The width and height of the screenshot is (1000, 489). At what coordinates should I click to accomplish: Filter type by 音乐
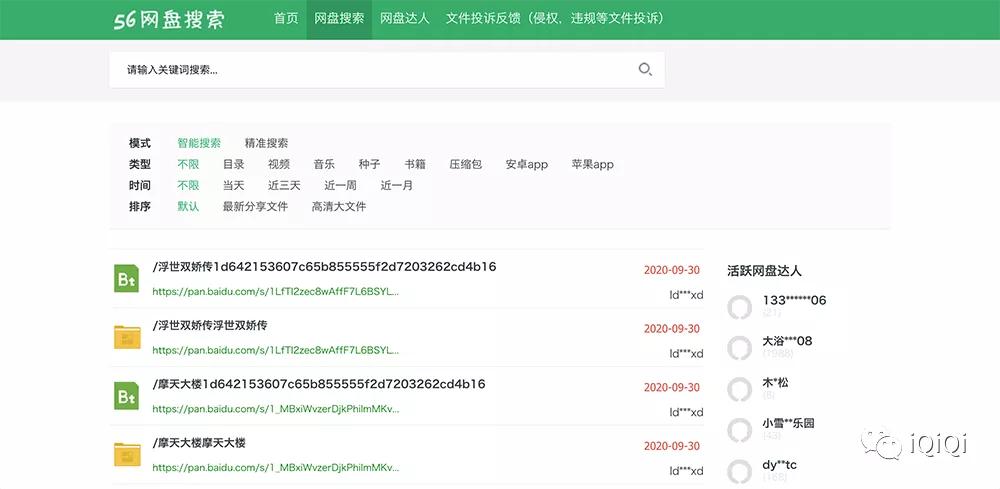324,164
